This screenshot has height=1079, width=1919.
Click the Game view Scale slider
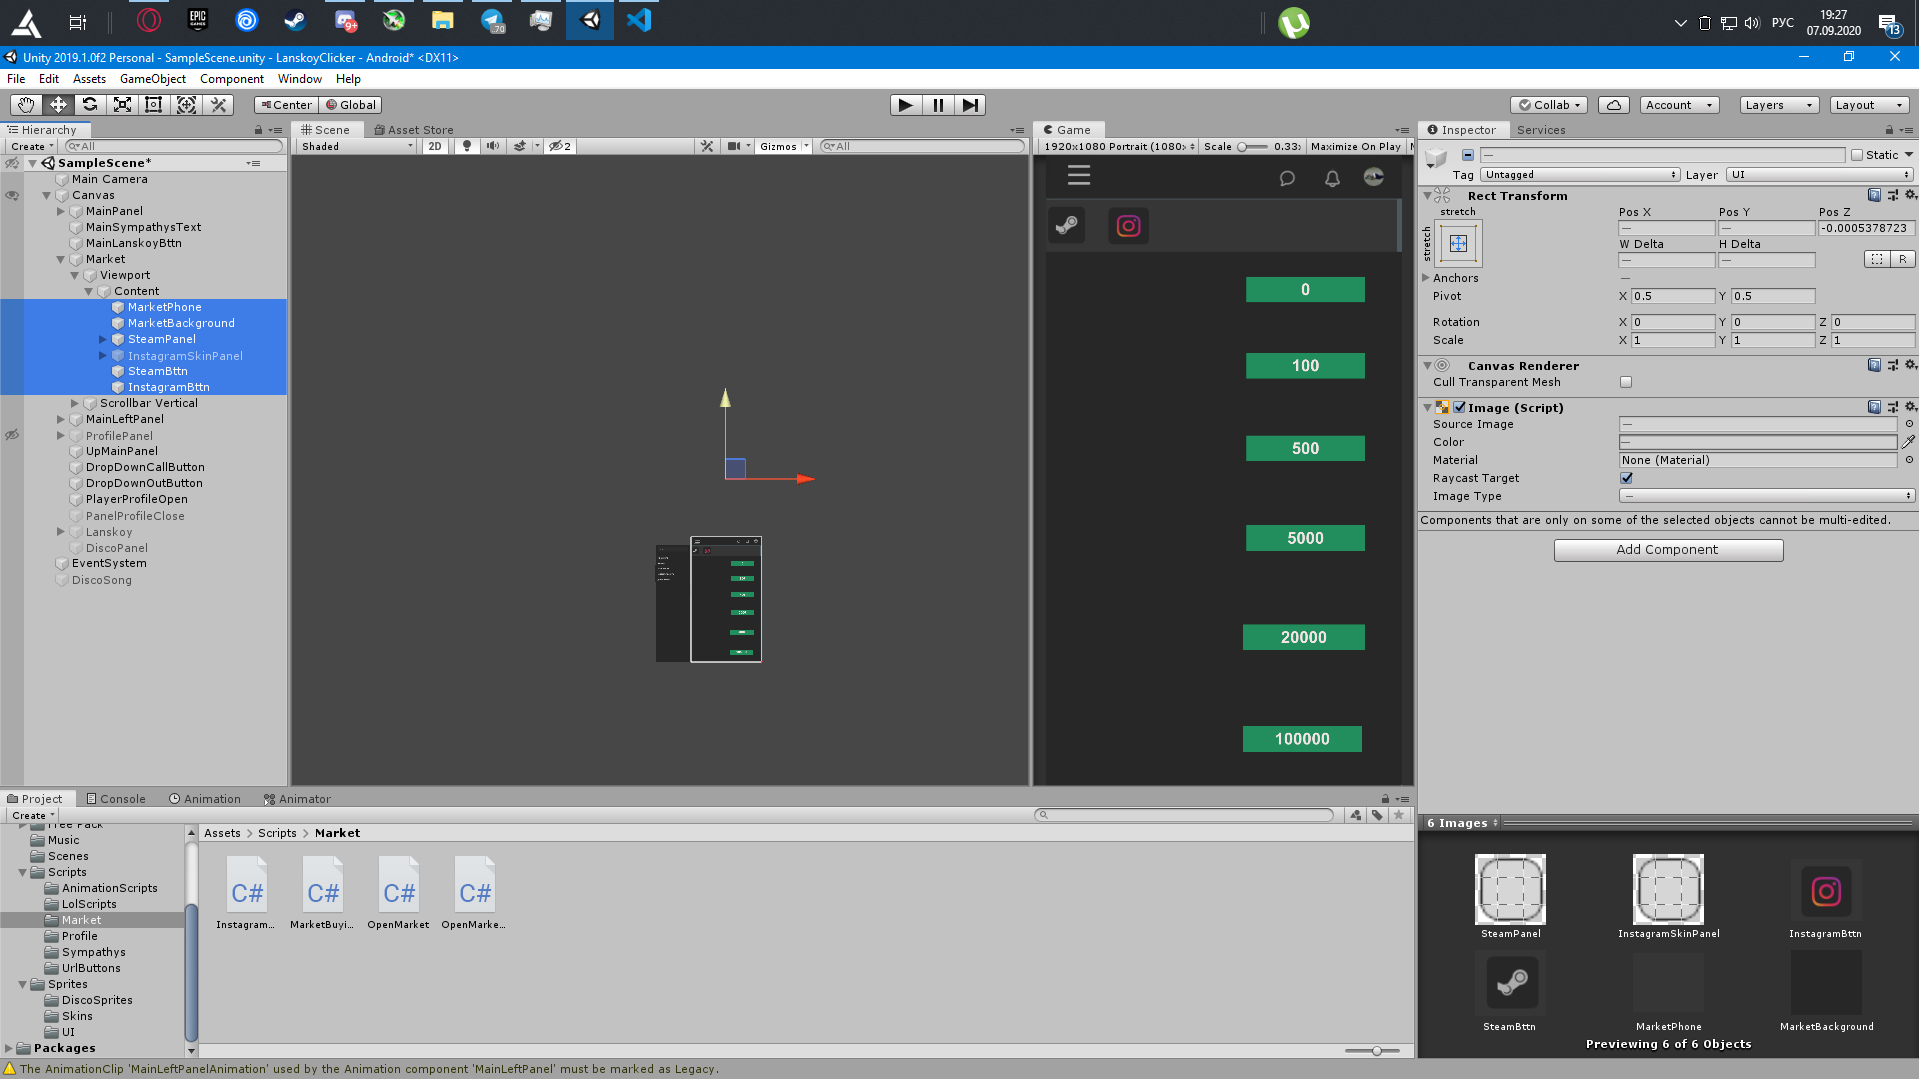[x=1252, y=146]
